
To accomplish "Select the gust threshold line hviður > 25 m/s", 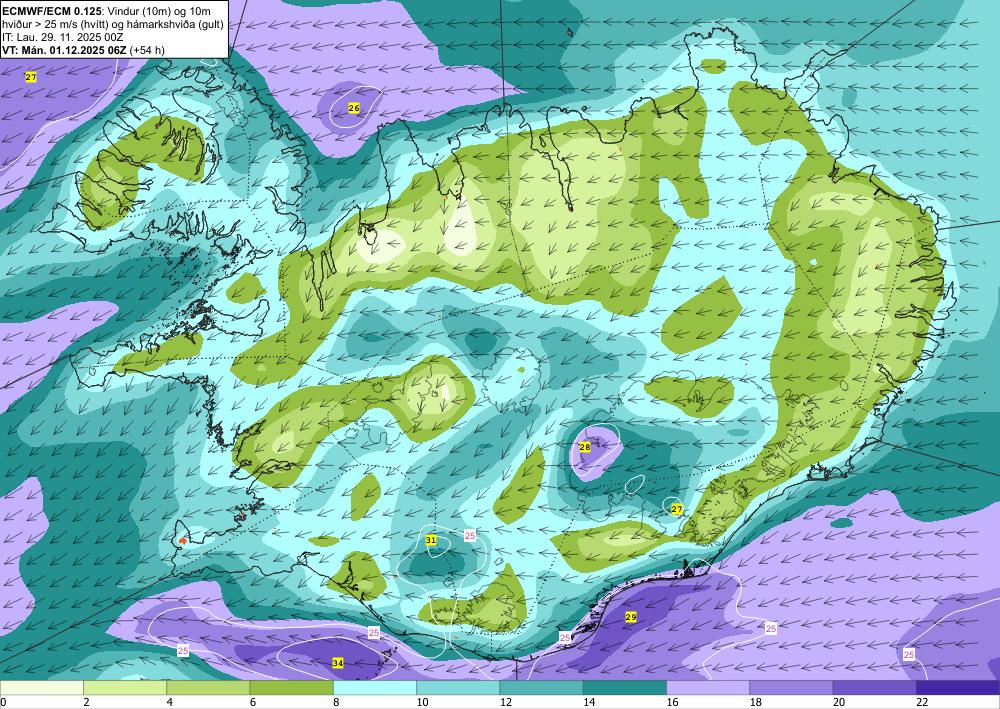I will coord(112,24).
